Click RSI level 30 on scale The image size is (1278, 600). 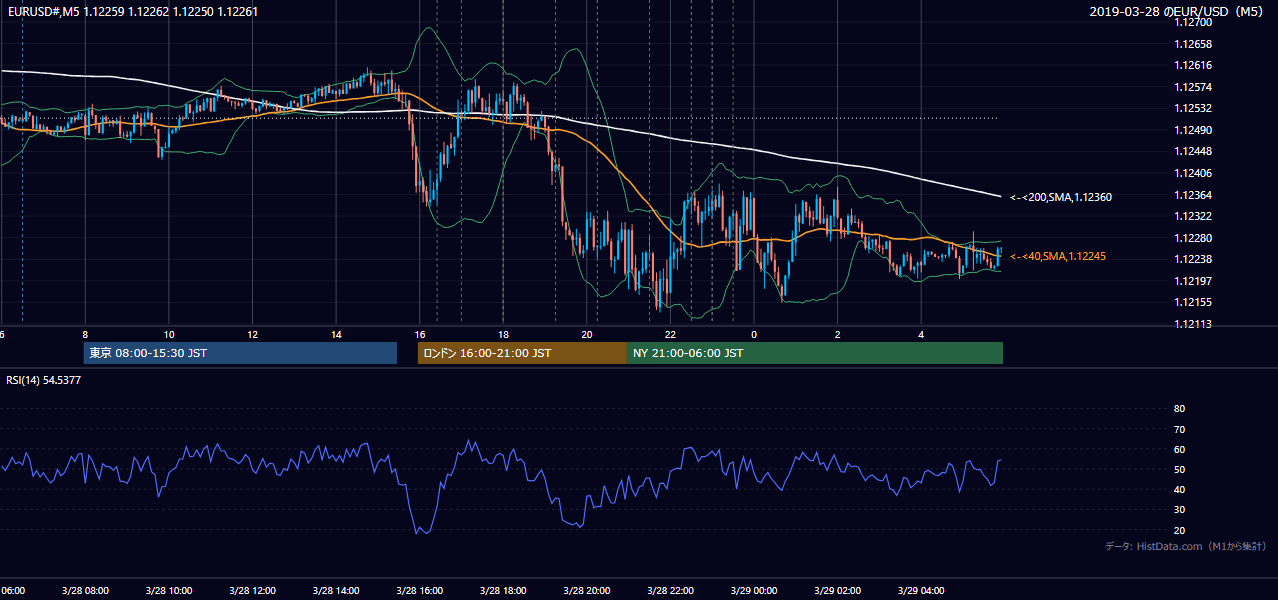(x=1179, y=510)
